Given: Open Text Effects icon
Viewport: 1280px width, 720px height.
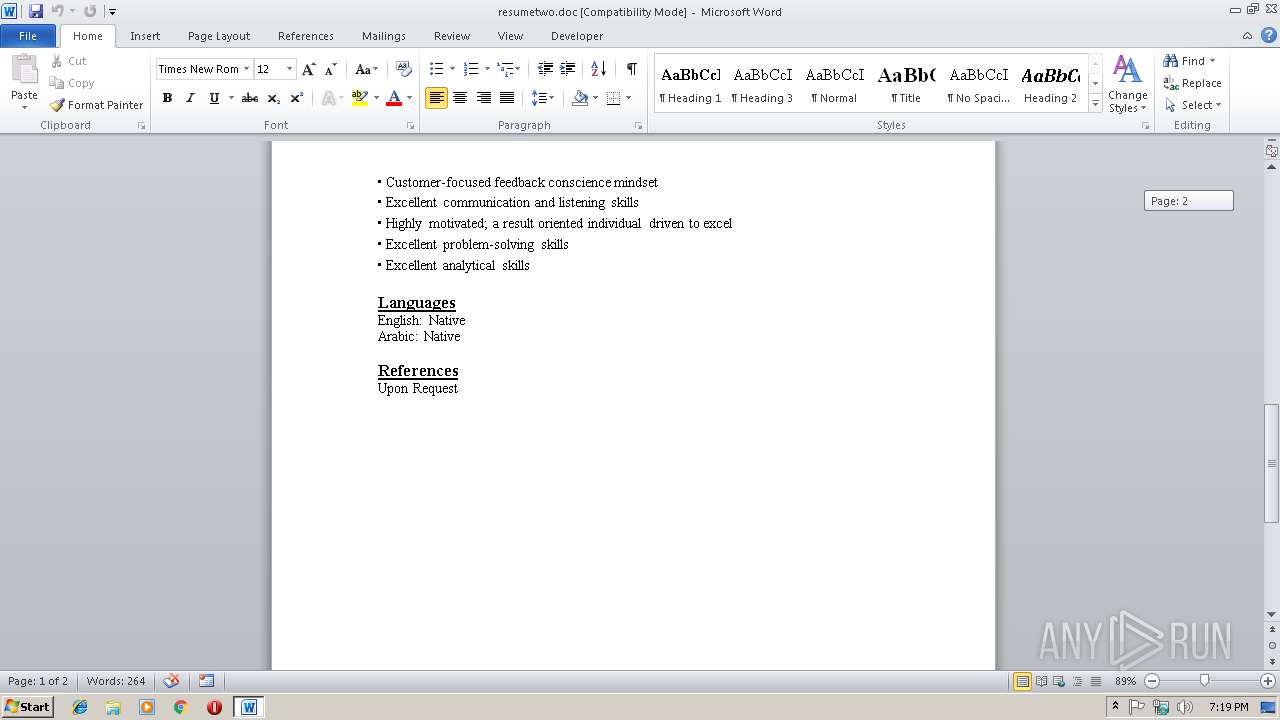Looking at the screenshot, I should [x=328, y=98].
